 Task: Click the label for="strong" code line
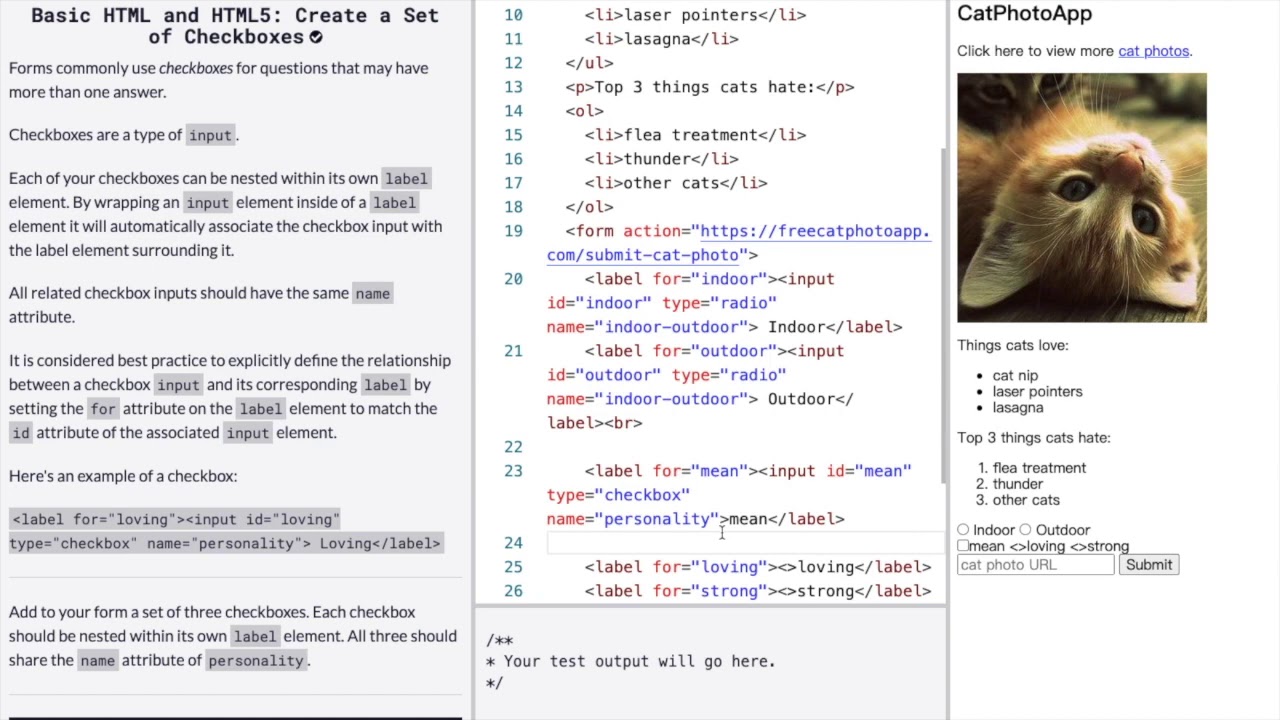(758, 591)
